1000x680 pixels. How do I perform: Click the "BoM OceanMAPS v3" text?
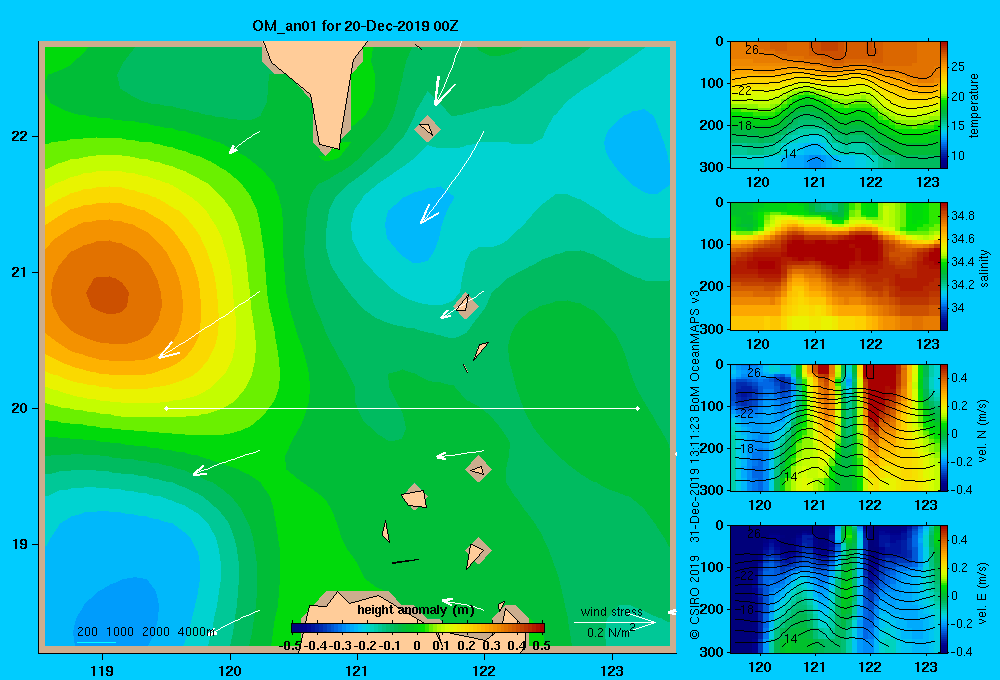pos(695,350)
